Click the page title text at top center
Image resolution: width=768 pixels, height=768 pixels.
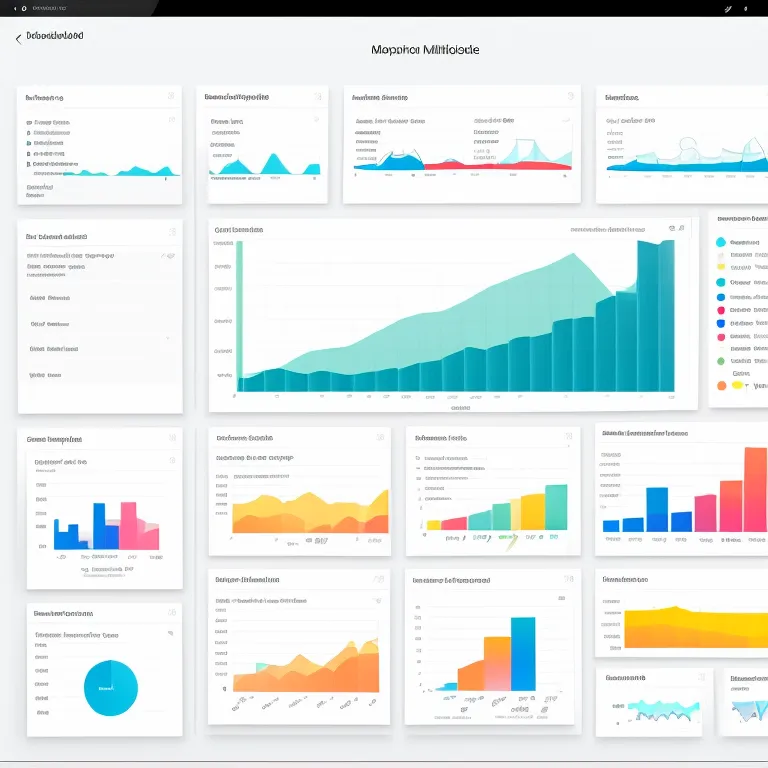click(424, 49)
